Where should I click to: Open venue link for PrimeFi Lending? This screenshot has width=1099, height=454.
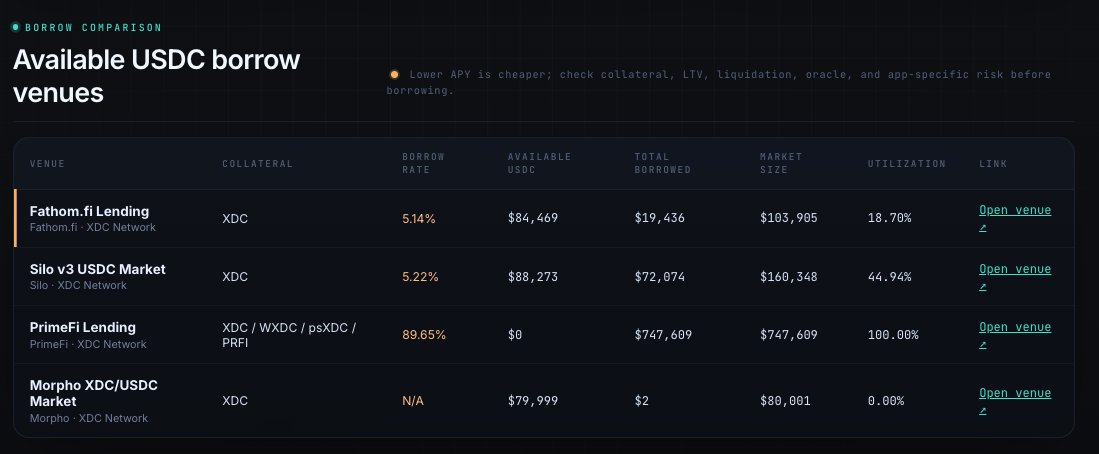click(x=1015, y=335)
